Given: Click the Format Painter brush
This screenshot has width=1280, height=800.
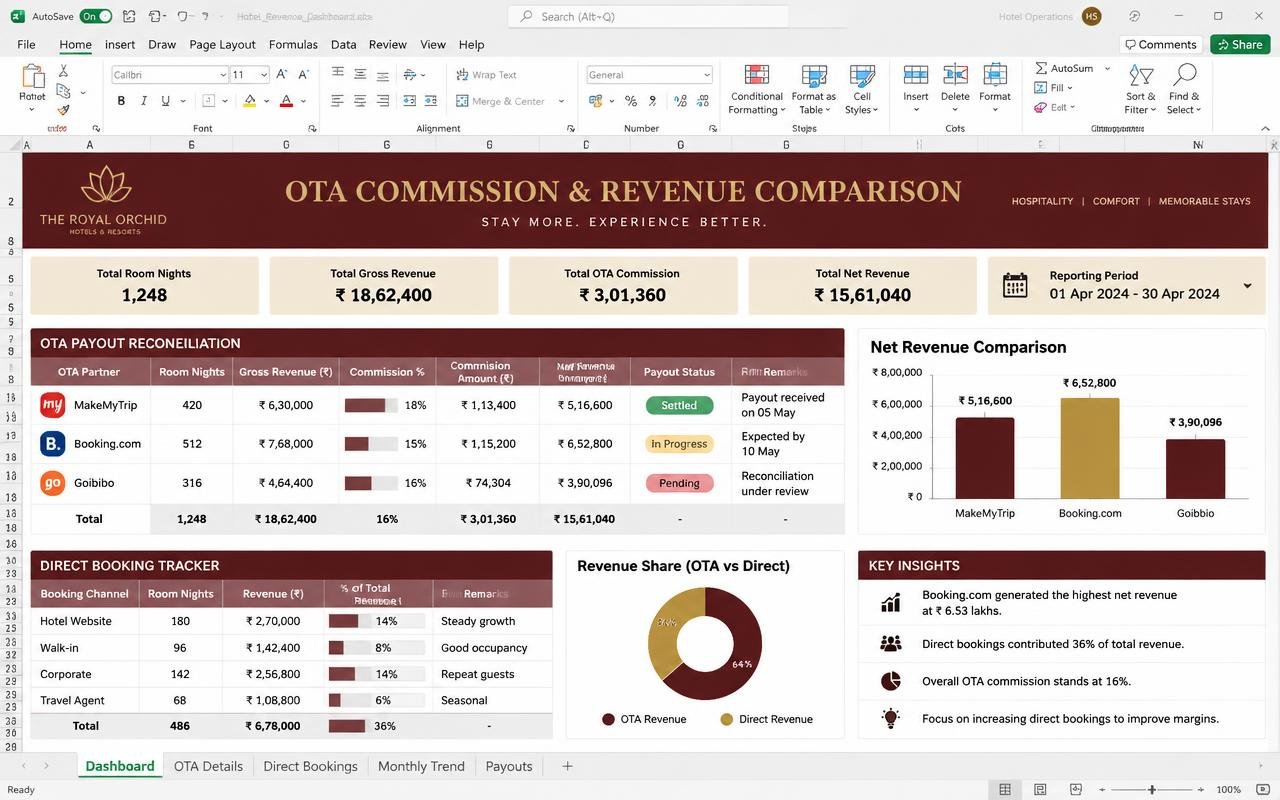Looking at the screenshot, I should click(63, 110).
